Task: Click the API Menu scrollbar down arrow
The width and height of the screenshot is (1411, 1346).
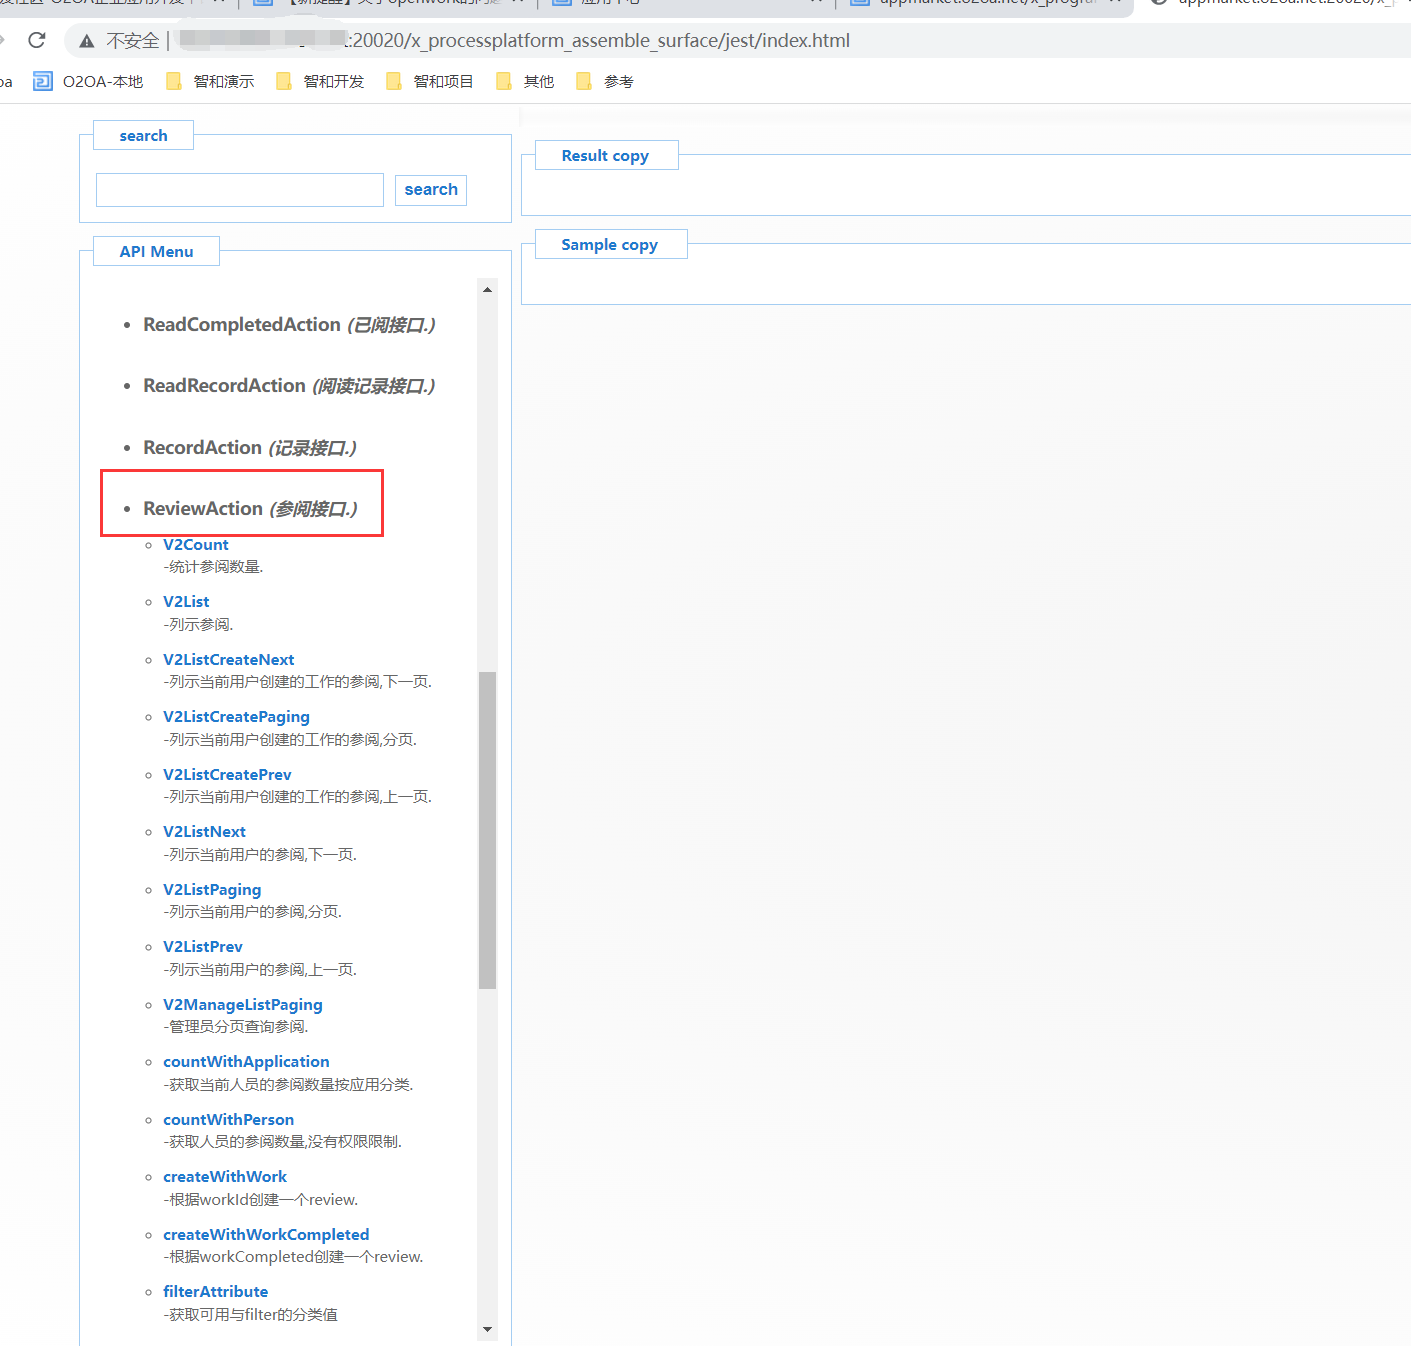Action: tap(488, 1329)
